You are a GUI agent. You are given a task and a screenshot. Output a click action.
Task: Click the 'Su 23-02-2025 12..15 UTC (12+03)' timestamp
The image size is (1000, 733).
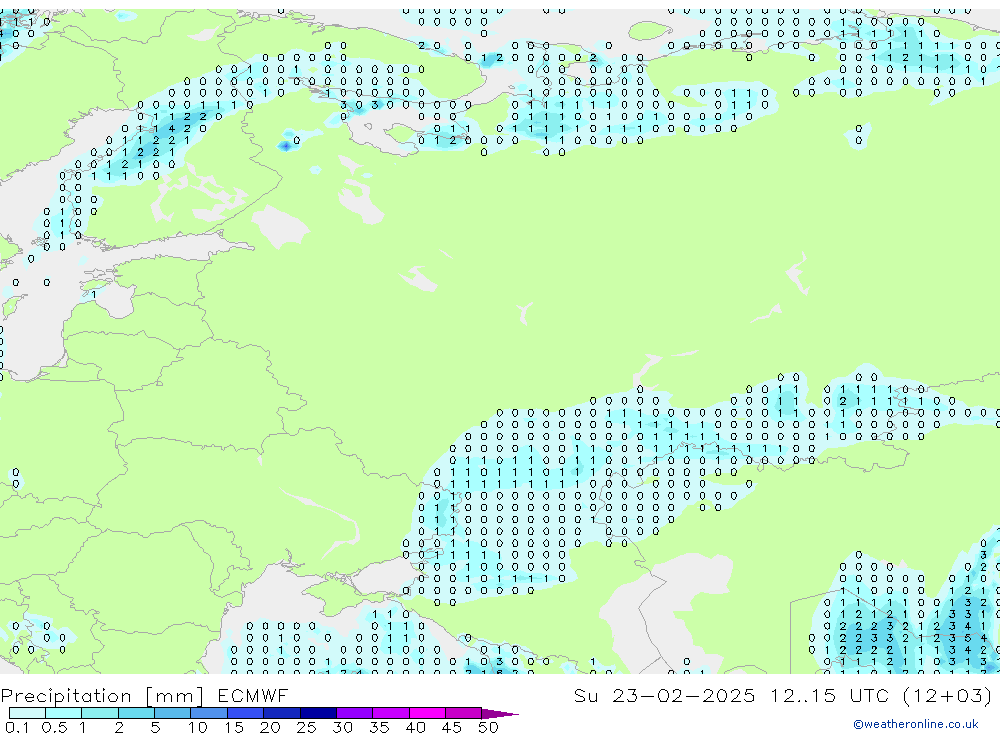pos(783,695)
